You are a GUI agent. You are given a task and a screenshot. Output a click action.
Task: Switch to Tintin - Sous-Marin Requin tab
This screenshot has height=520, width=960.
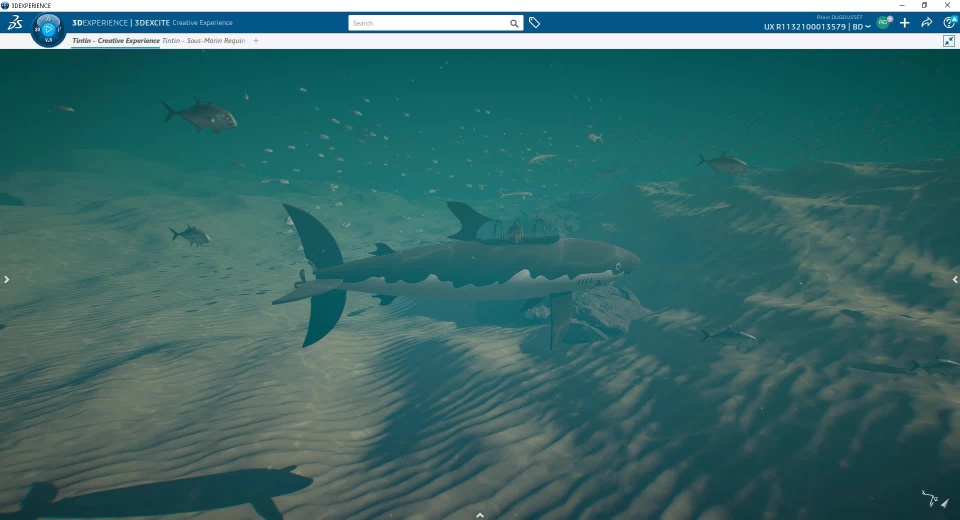(x=204, y=40)
